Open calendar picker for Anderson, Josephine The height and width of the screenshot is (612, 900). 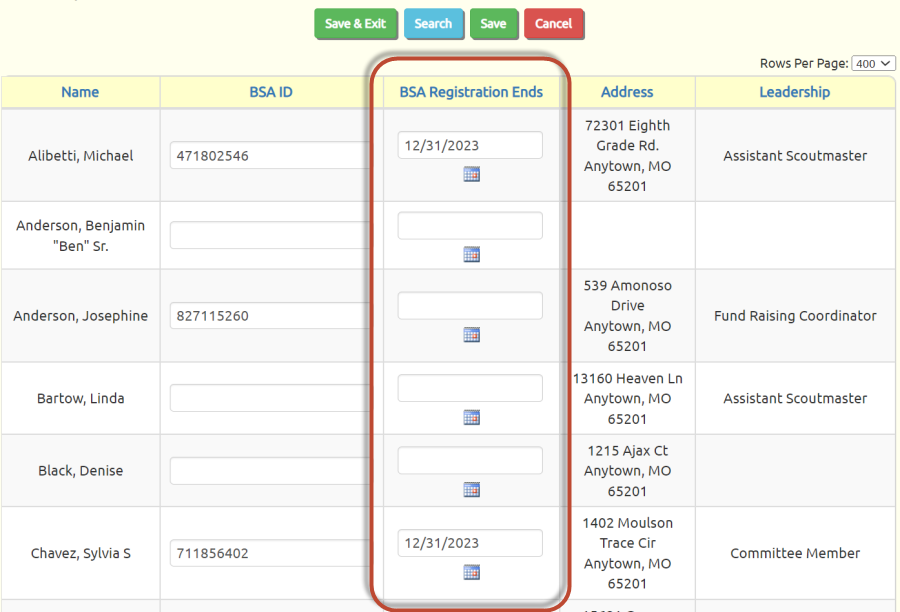click(x=471, y=335)
